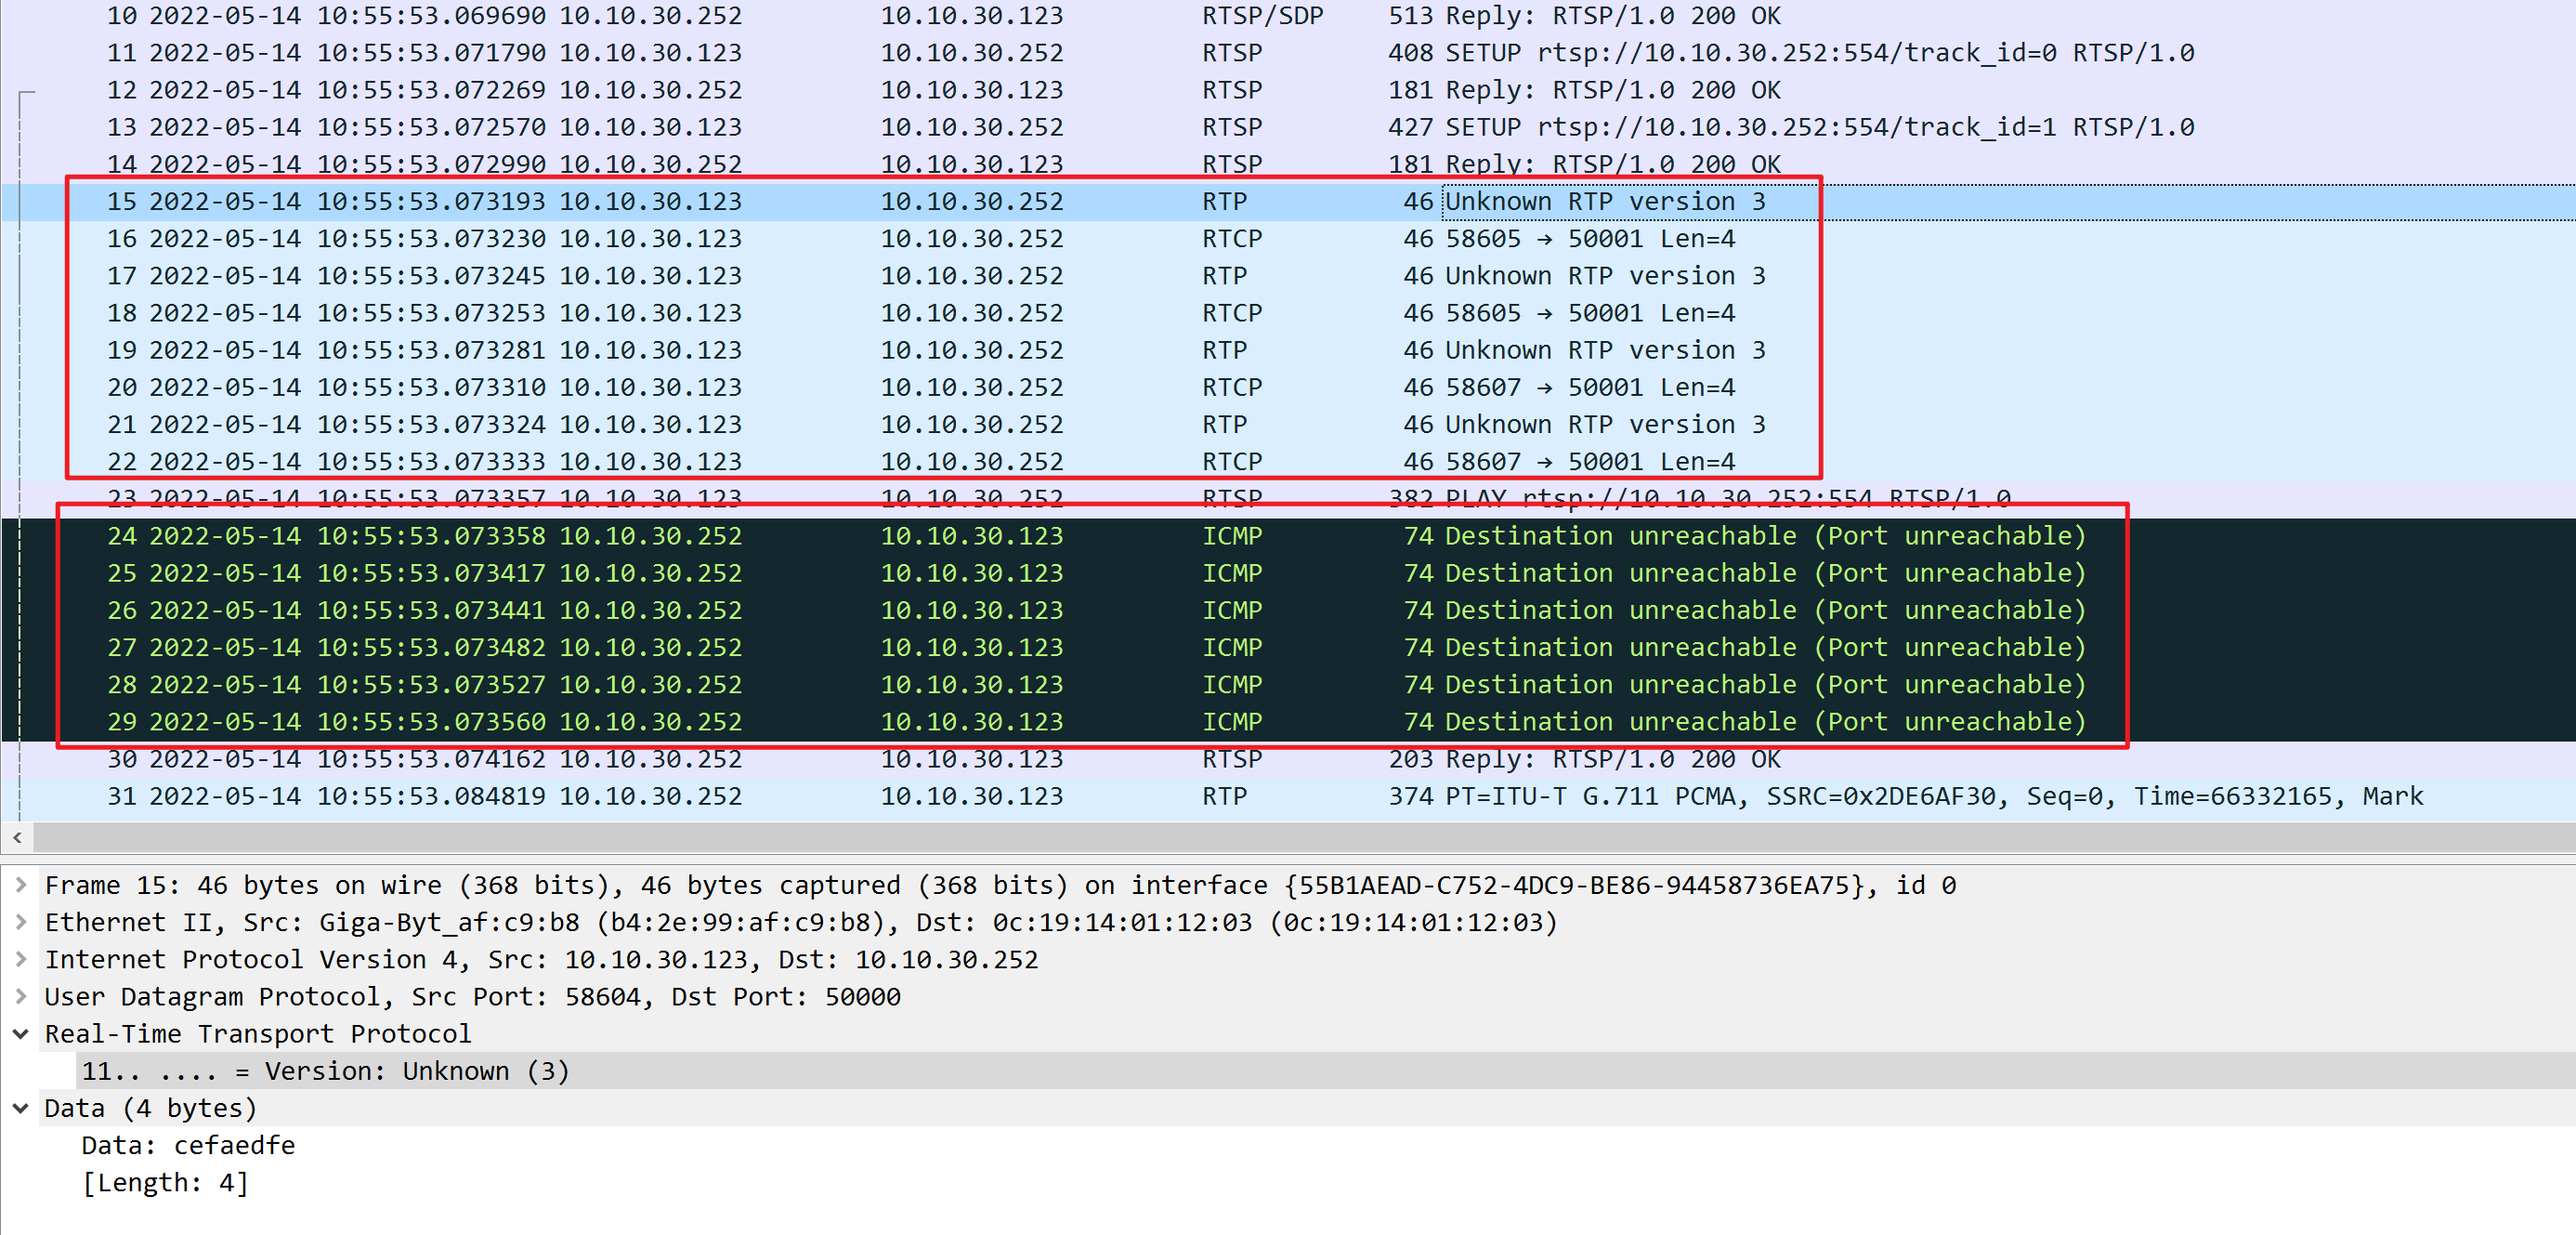Expand the Ethernet II tree node

(x=20, y=922)
